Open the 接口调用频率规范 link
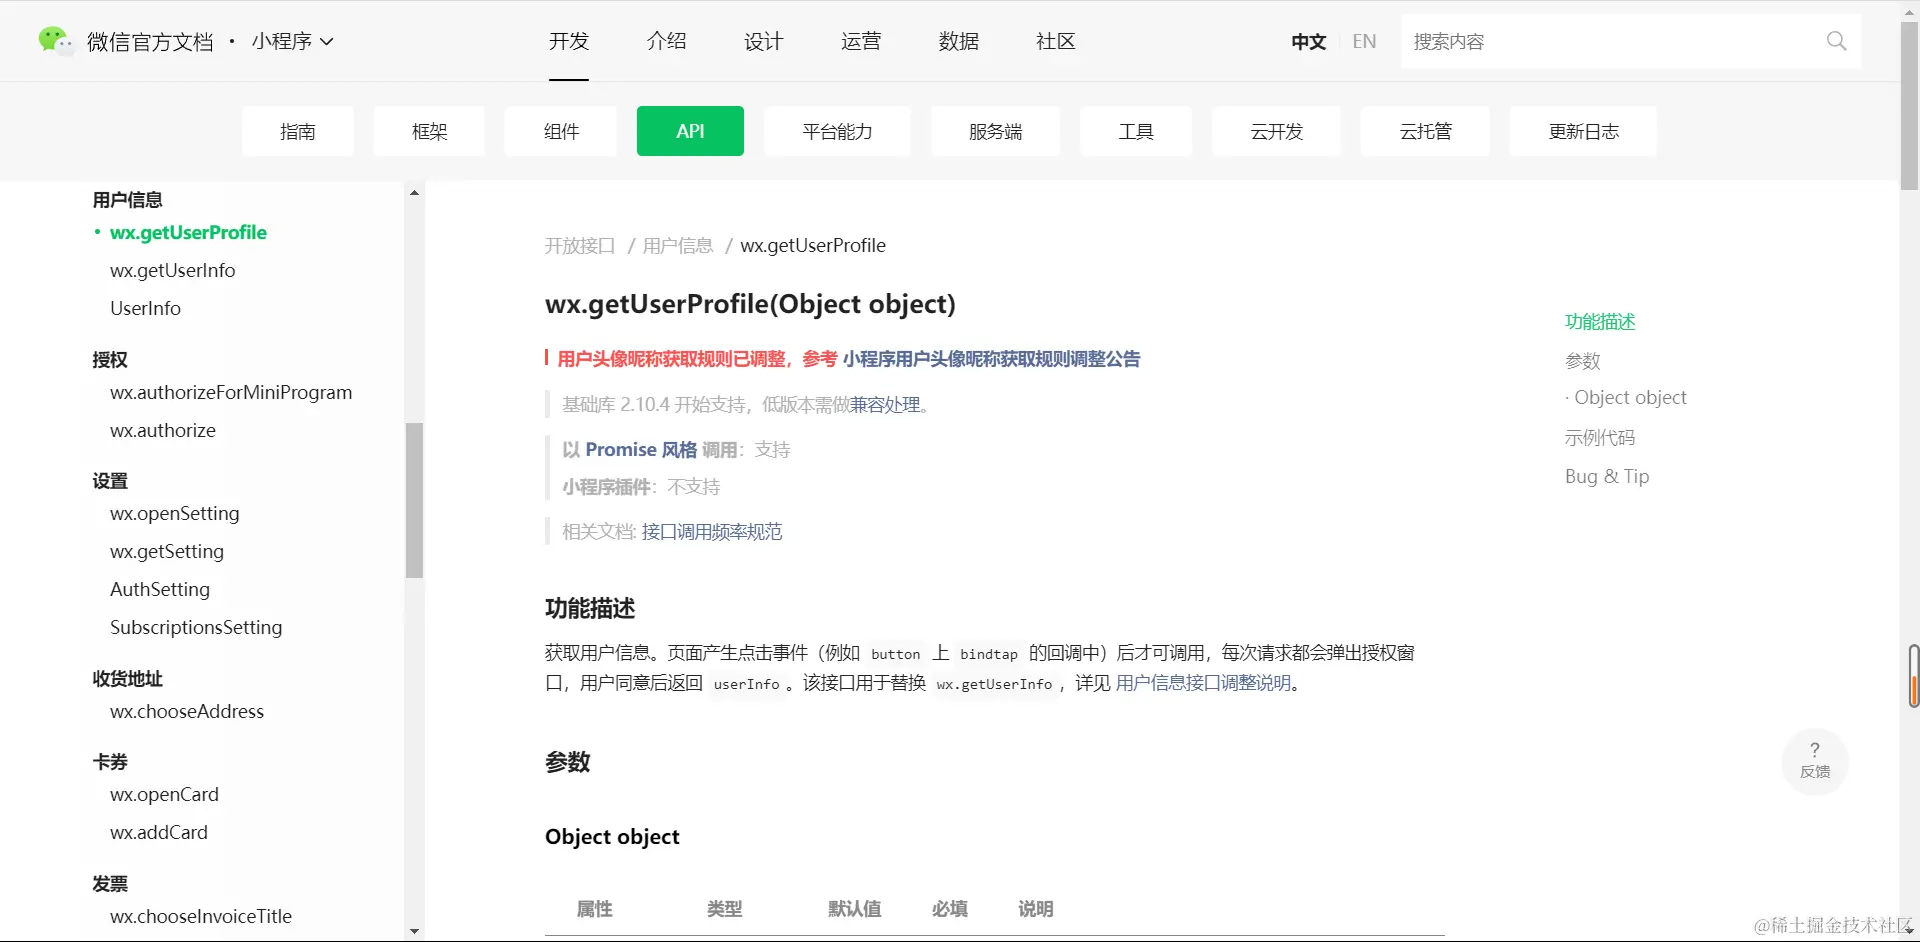The image size is (1920, 942). point(711,532)
